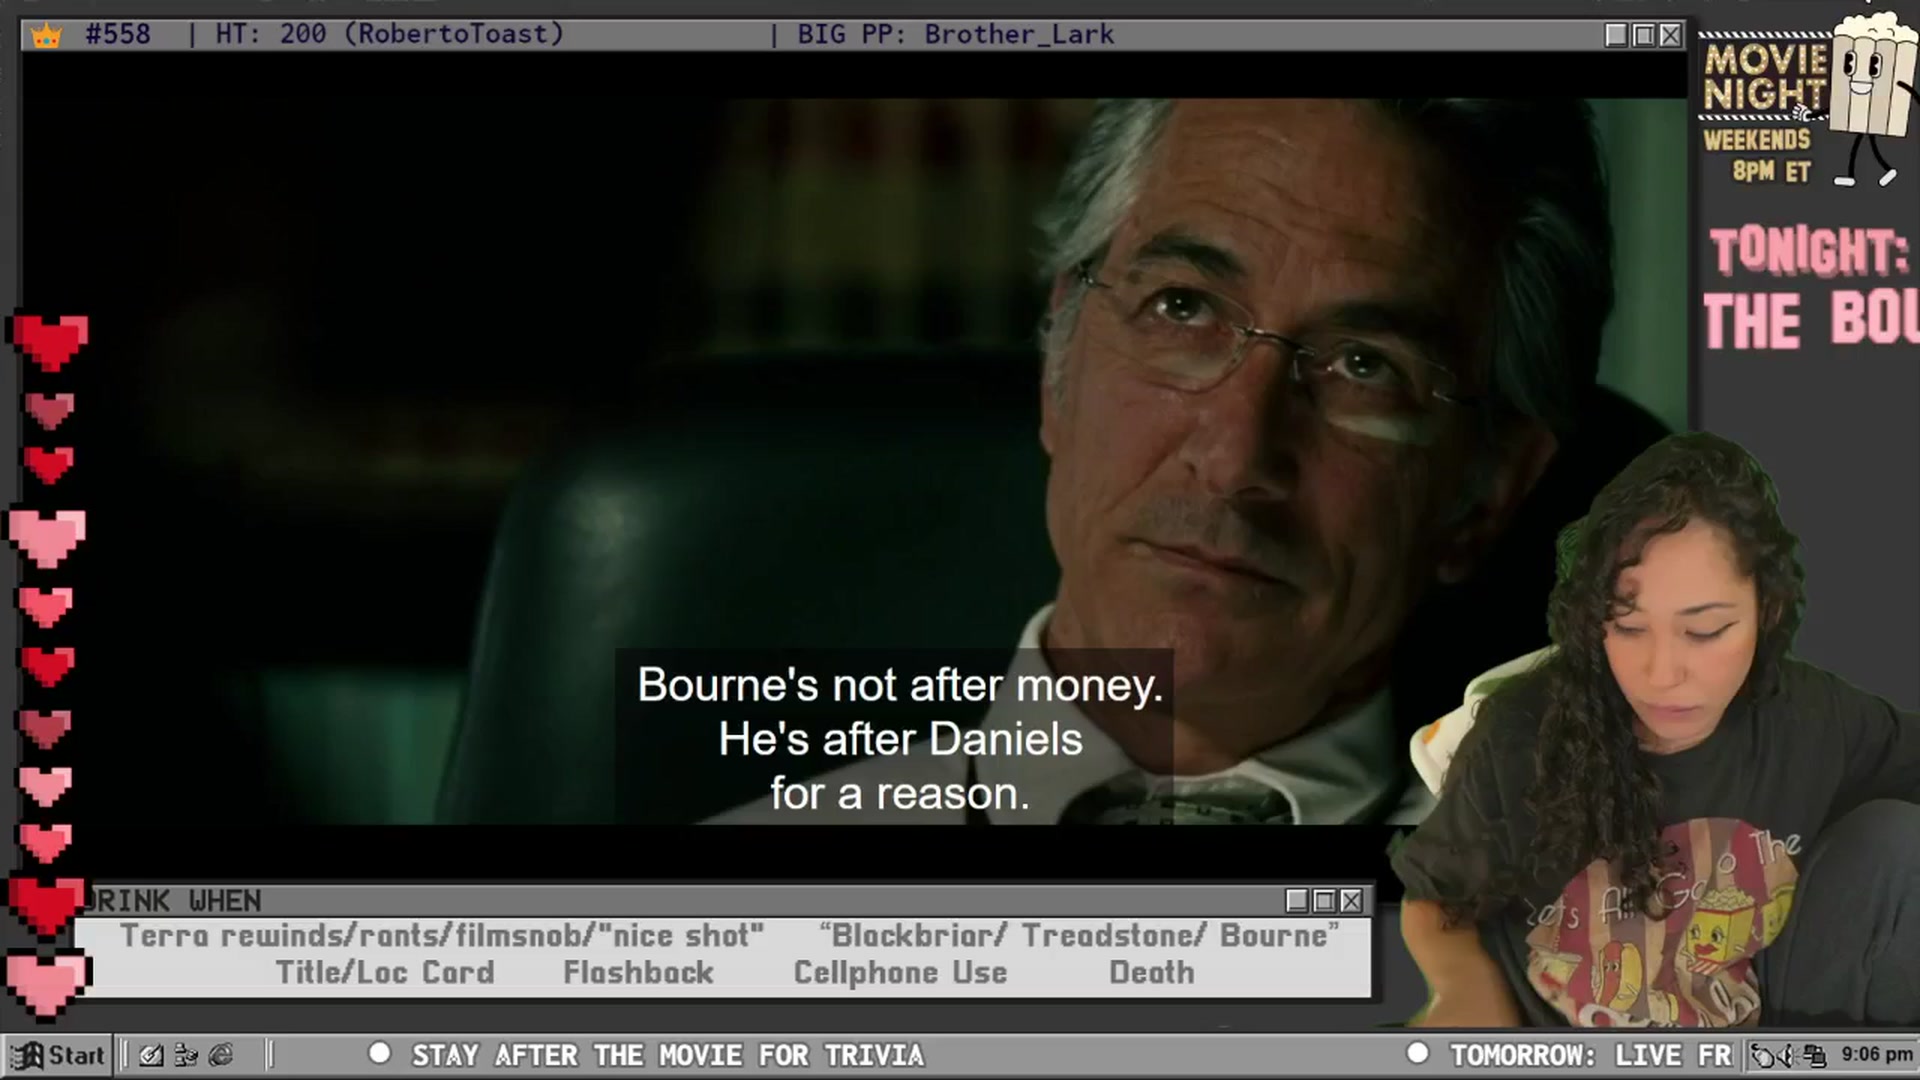Viewport: 1920px width, 1080px height.
Task: Click the "Terra rewinds/rants/filmsnob" drinking rule
Action: (x=443, y=936)
